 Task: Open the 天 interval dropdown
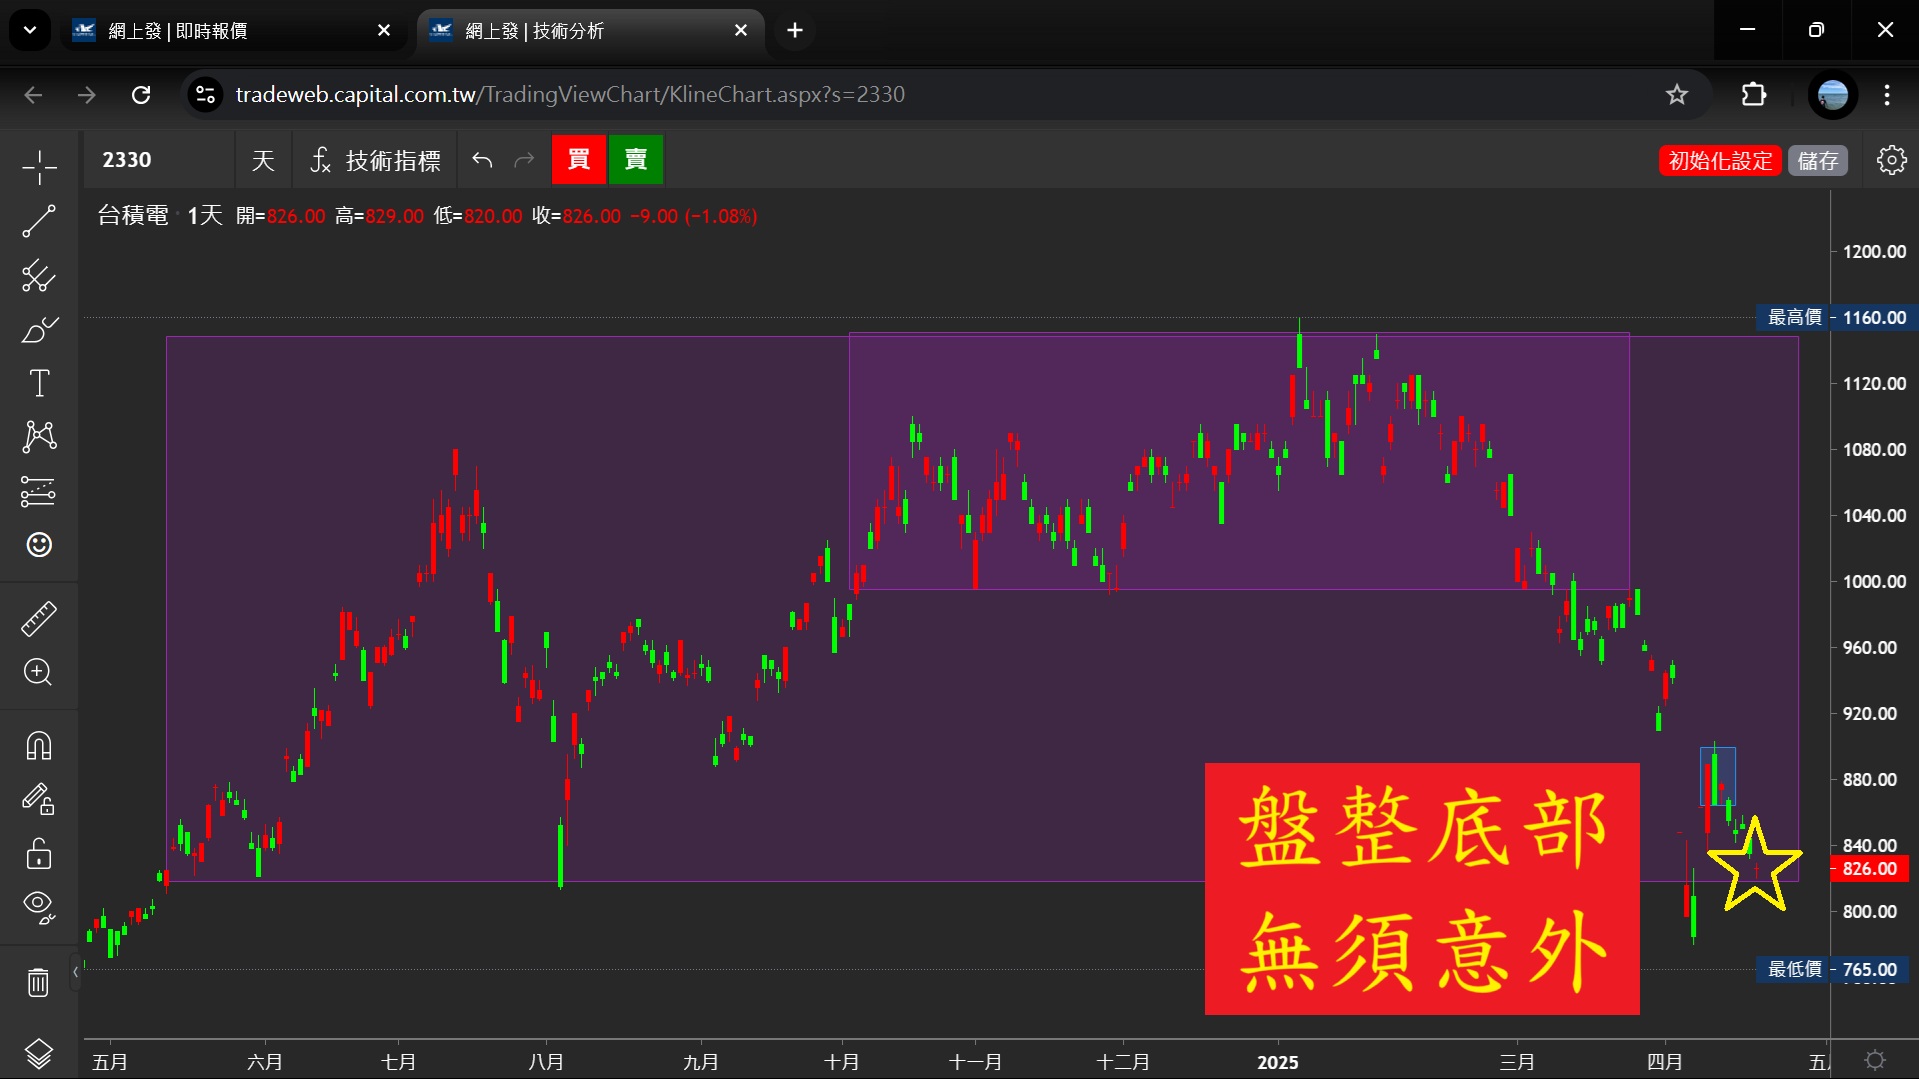pos(263,160)
